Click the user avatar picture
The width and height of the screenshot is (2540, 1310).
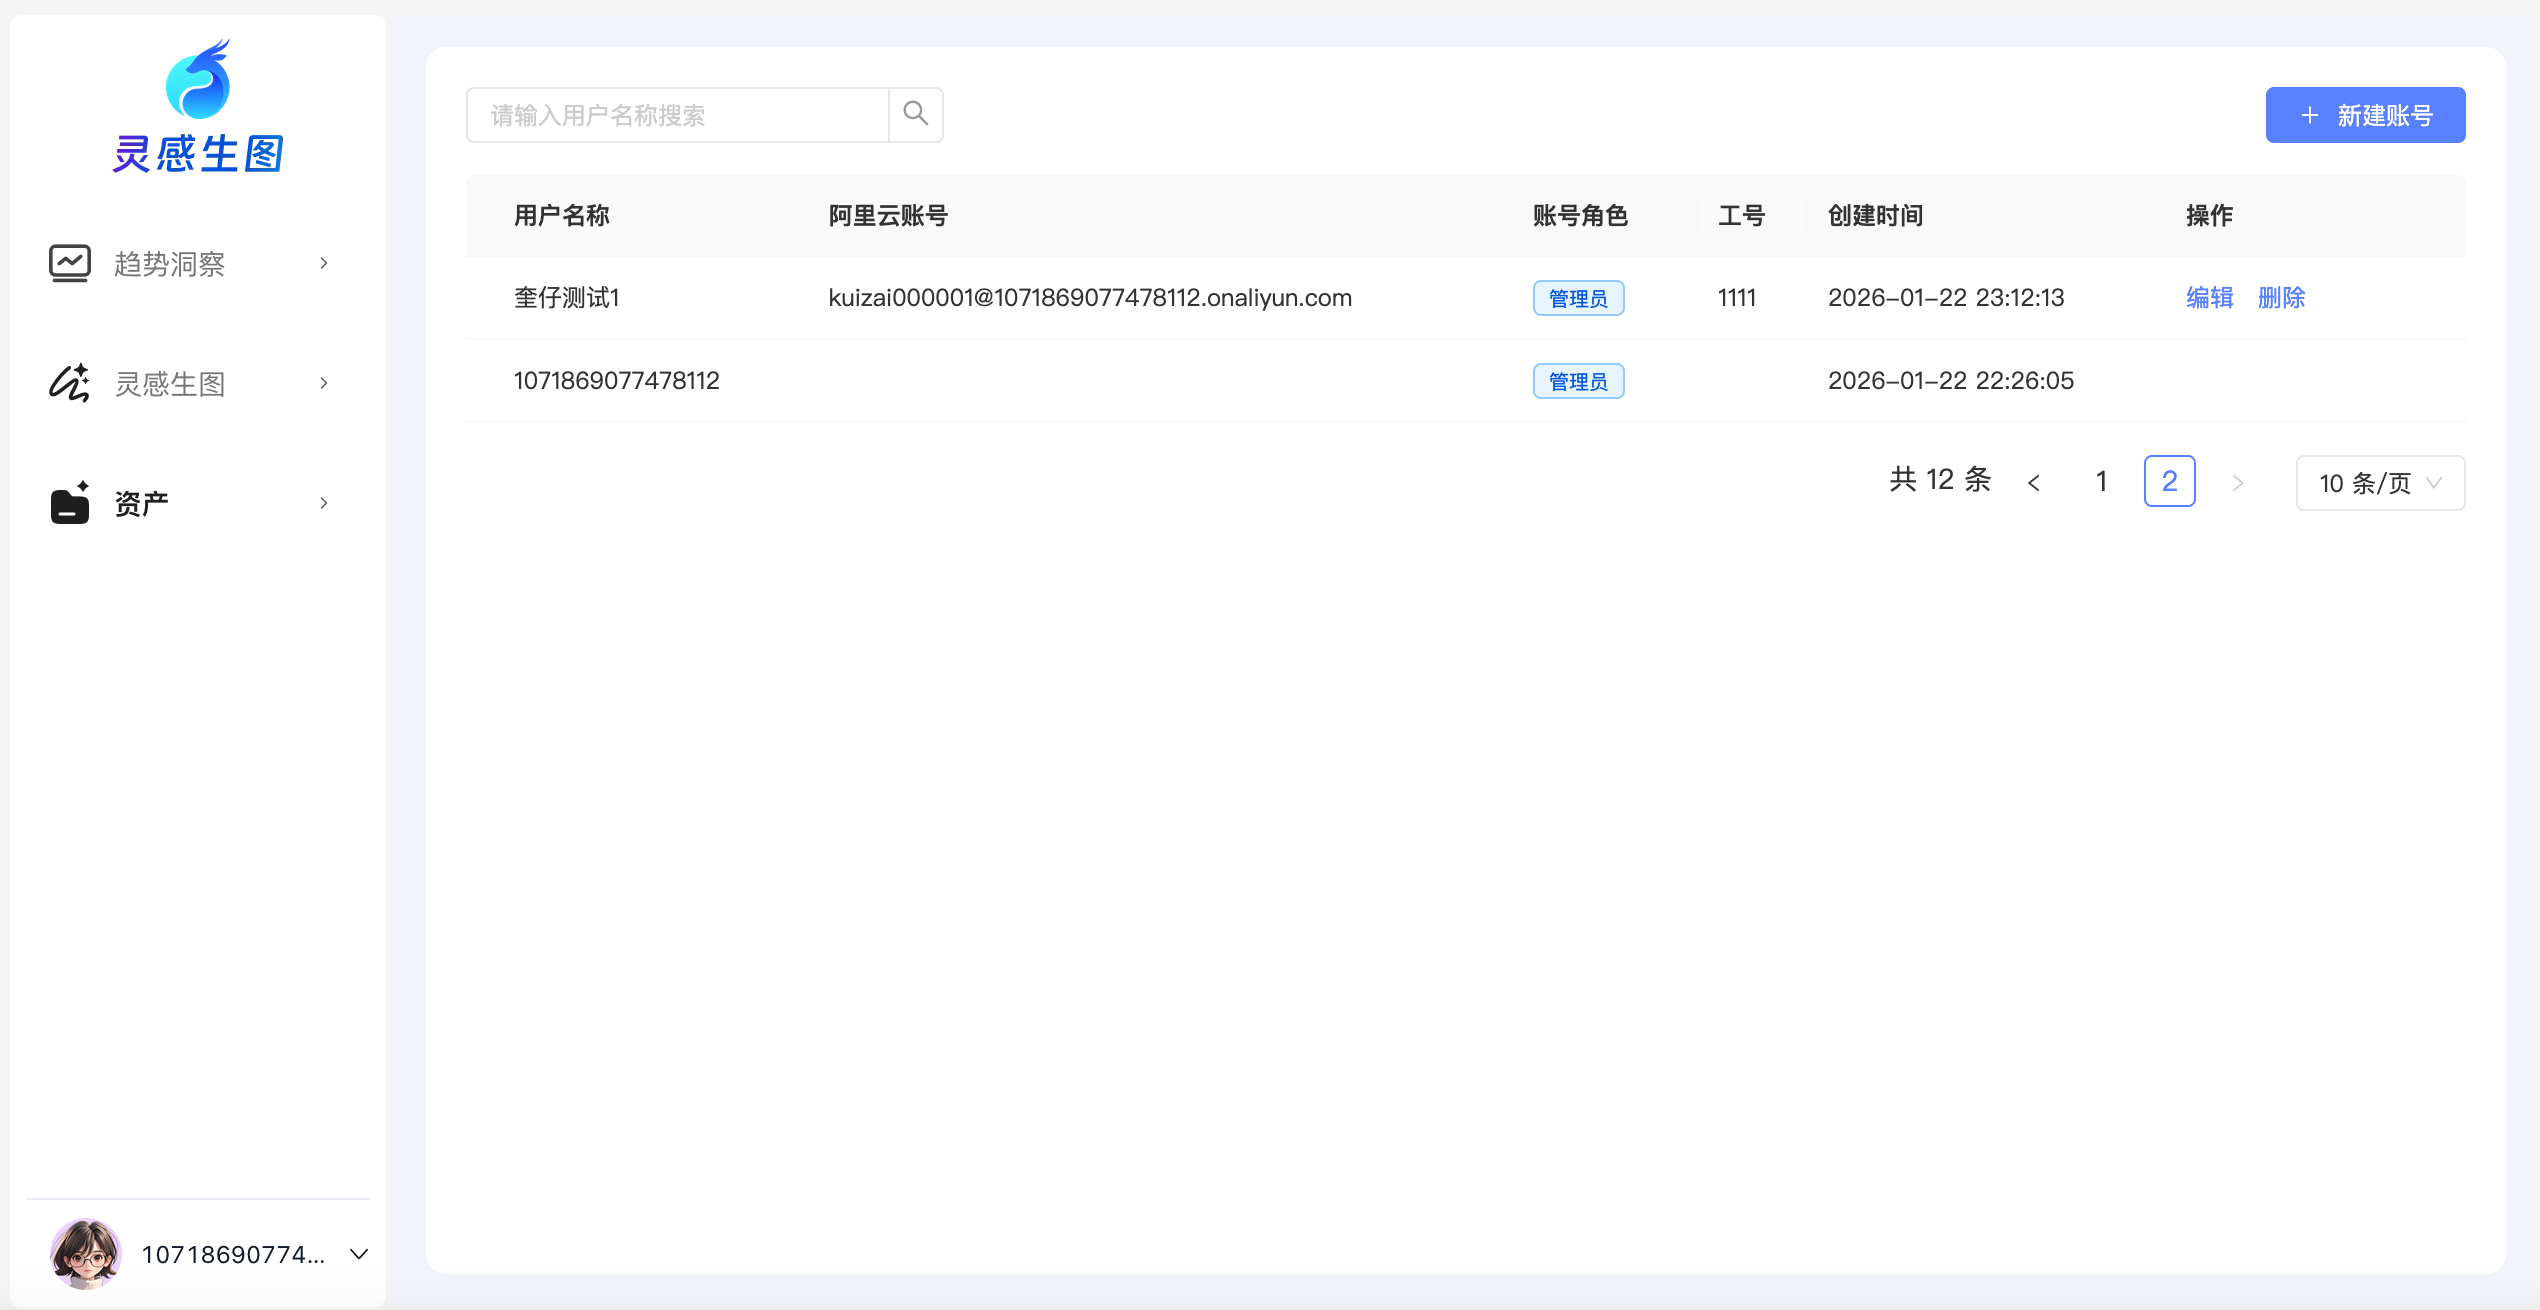click(x=86, y=1253)
